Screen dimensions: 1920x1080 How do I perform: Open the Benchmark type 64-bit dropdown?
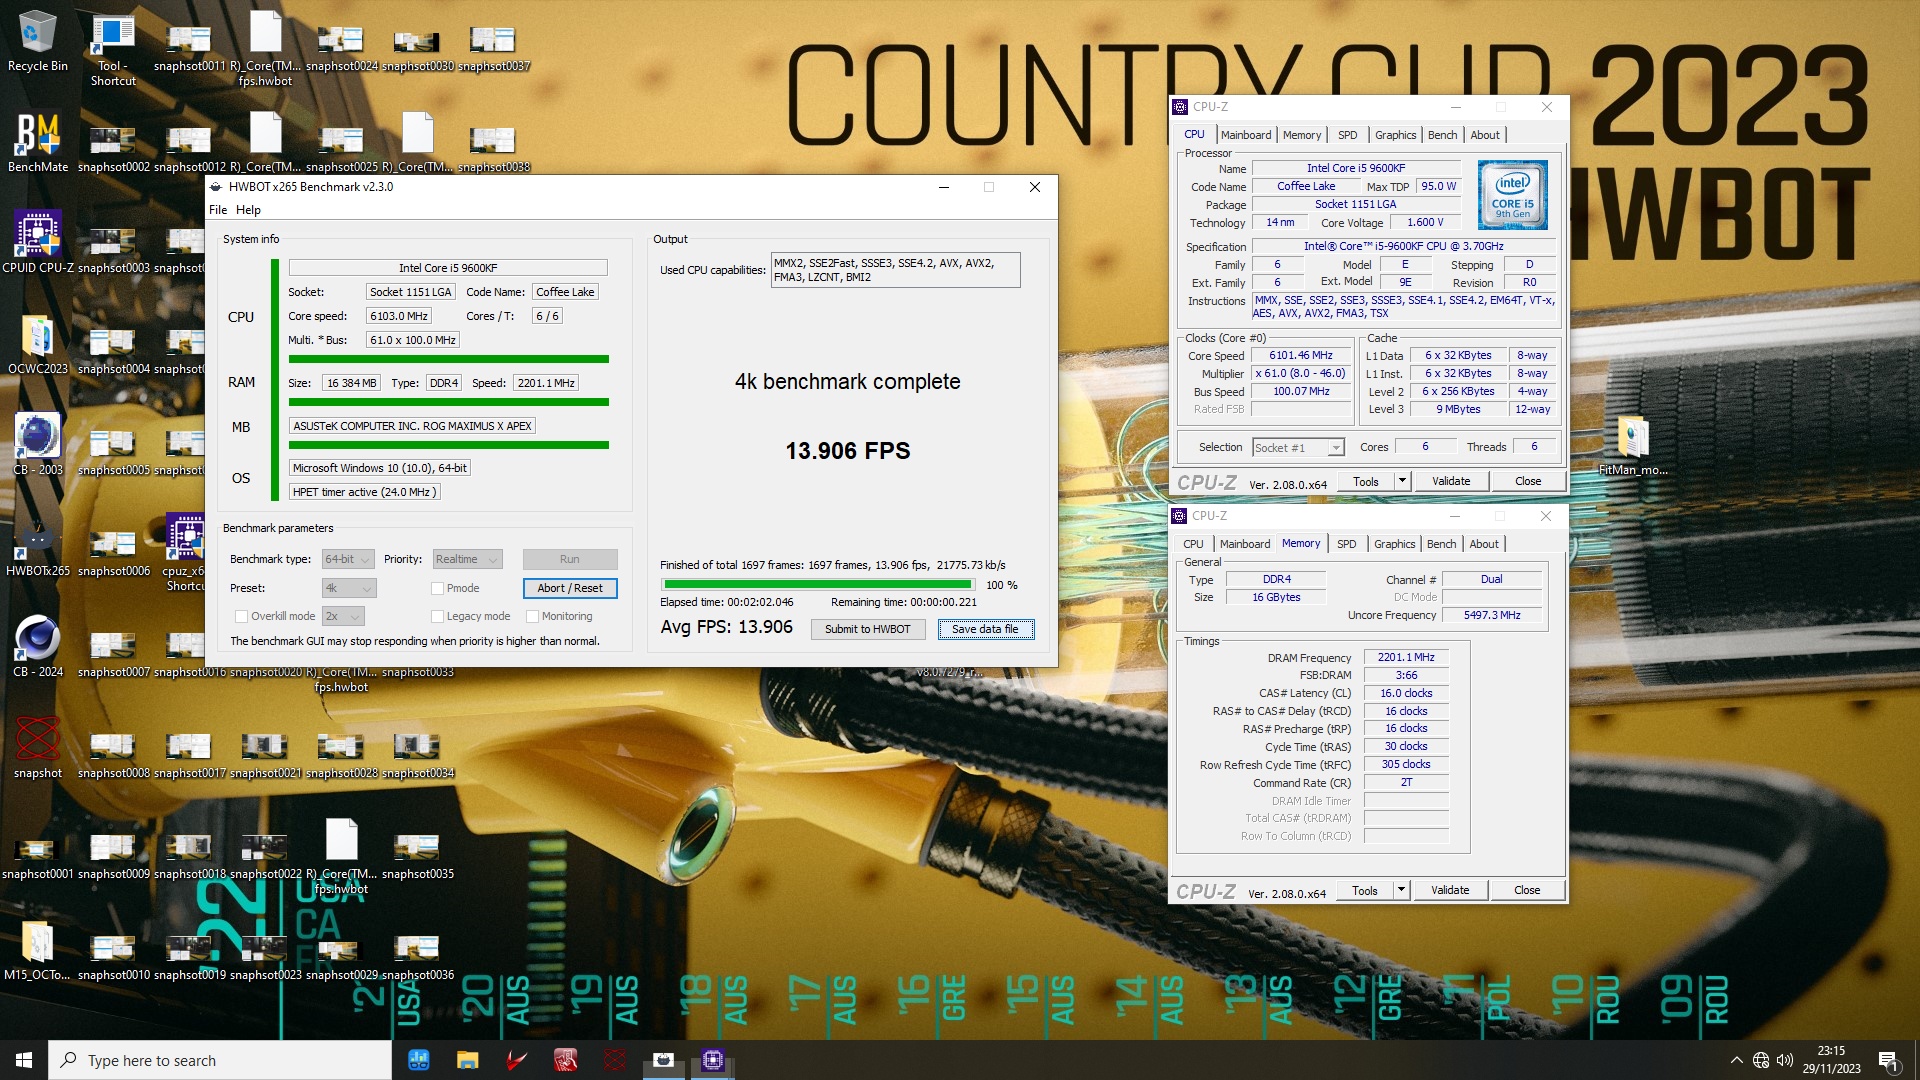[348, 559]
